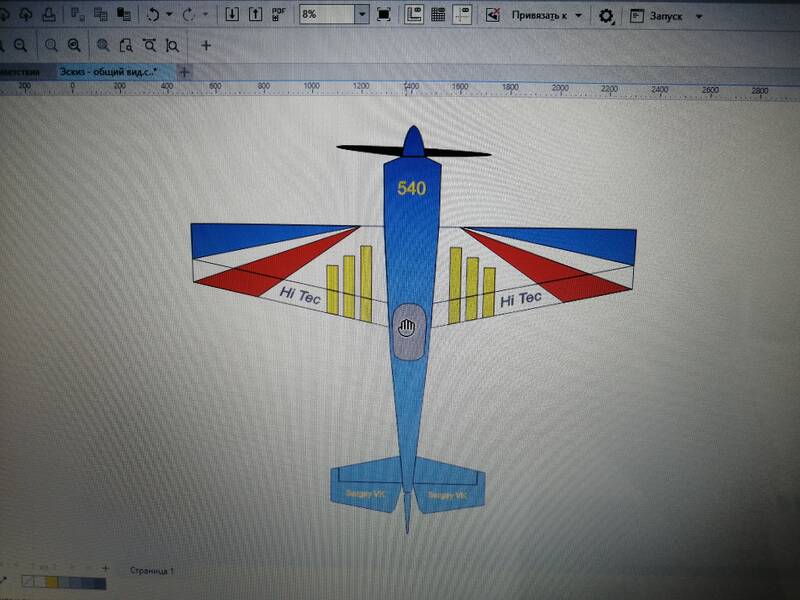Click the 8% zoom level input field

pos(325,15)
